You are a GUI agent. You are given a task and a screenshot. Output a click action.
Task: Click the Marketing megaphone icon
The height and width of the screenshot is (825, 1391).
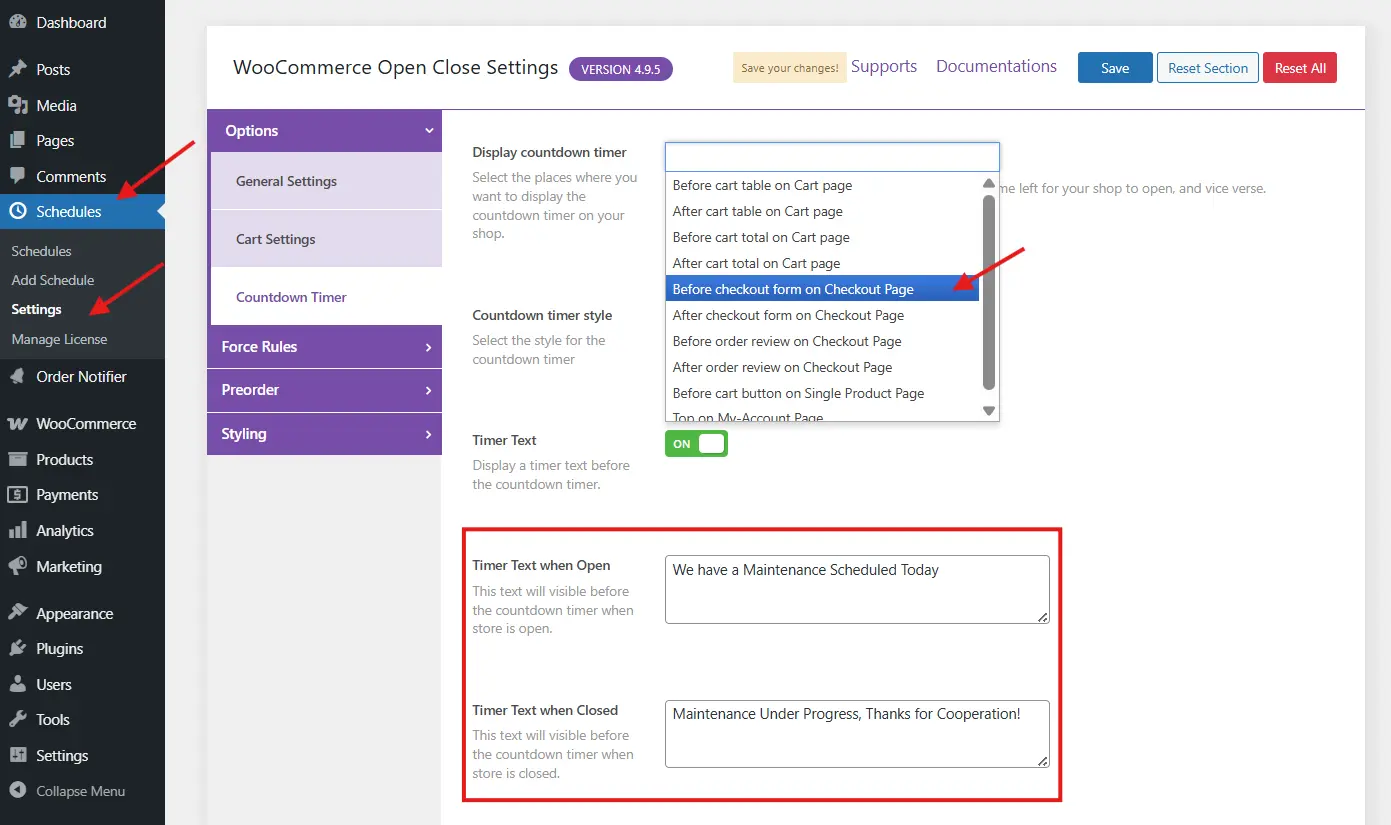pyautogui.click(x=17, y=566)
